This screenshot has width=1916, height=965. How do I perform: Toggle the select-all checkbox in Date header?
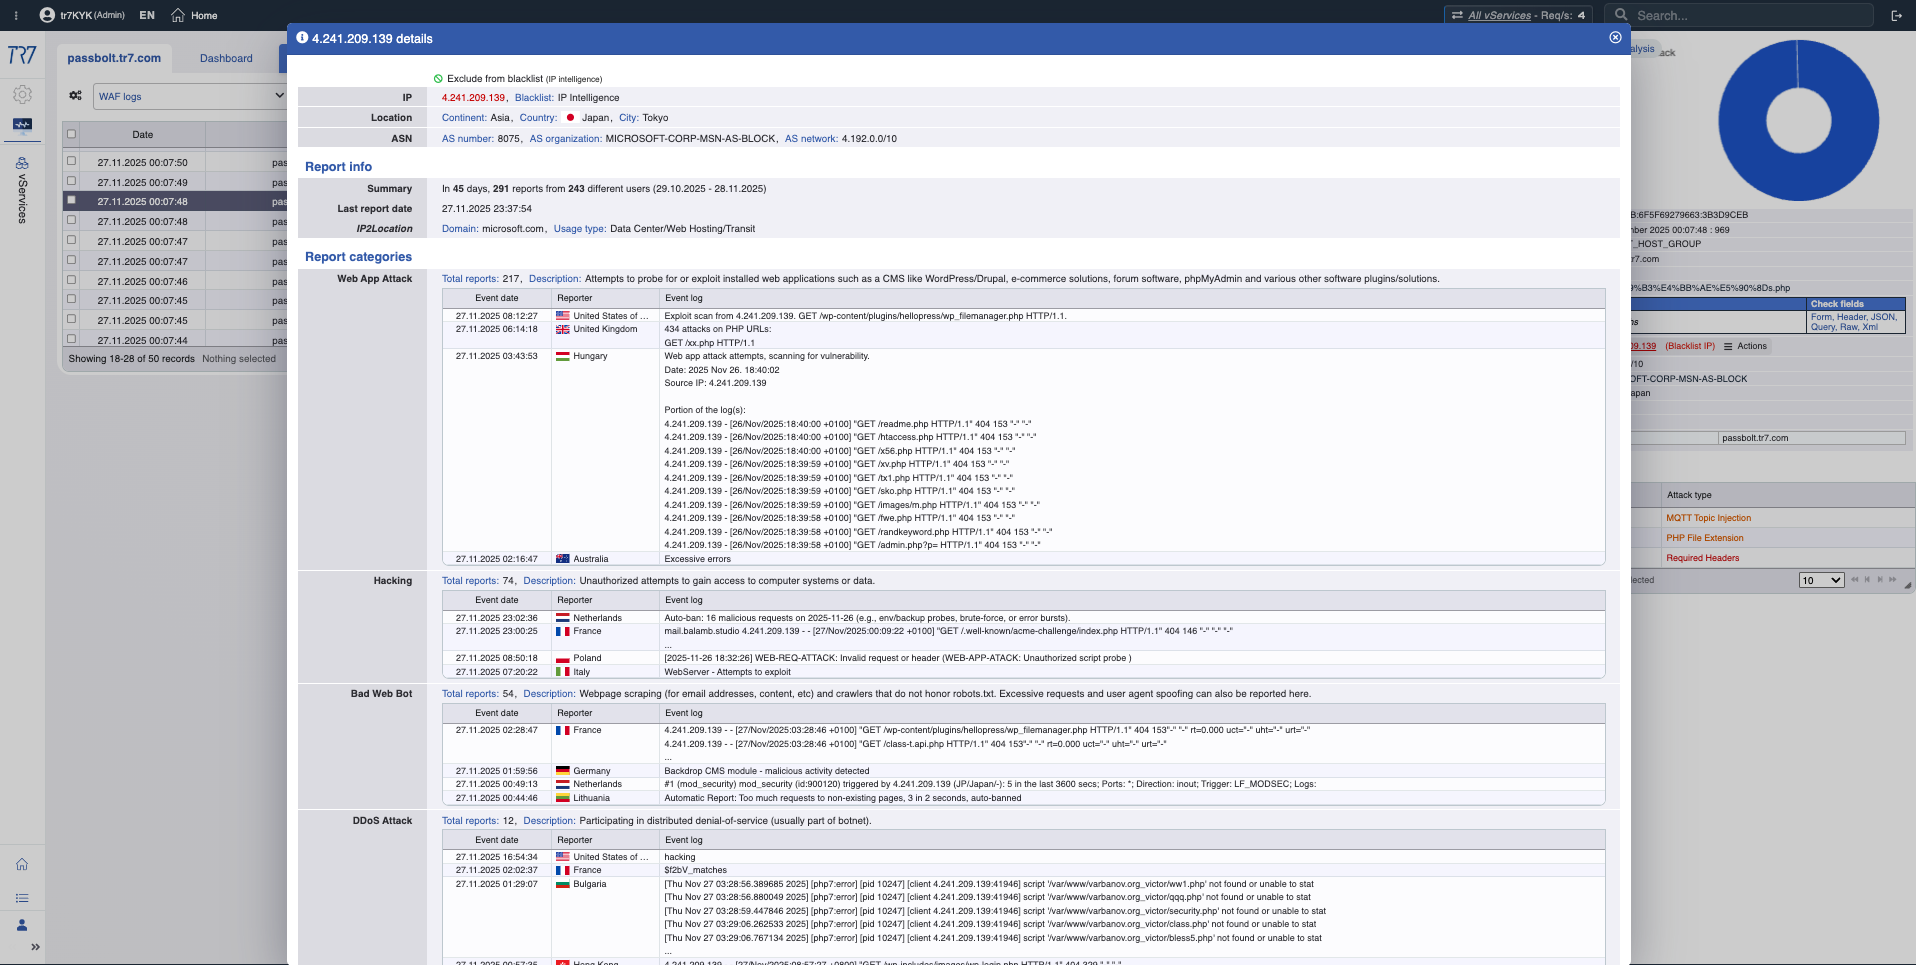coord(71,134)
